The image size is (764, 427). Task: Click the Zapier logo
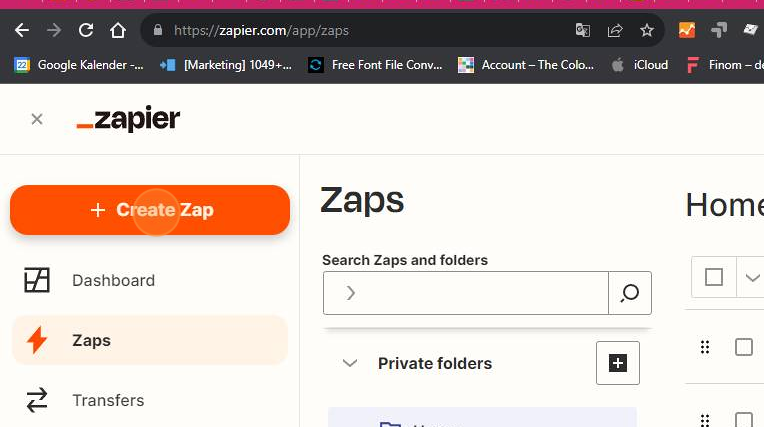(128, 118)
